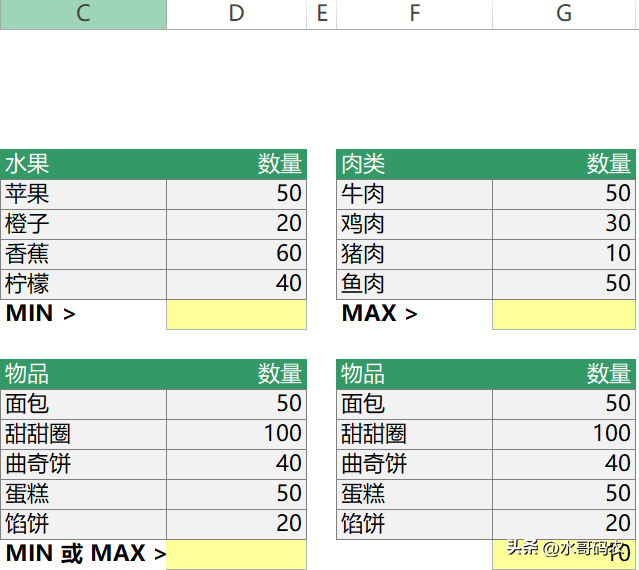Click the 苹果 cell
This screenshot has width=639, height=570.
pyautogui.click(x=83, y=194)
